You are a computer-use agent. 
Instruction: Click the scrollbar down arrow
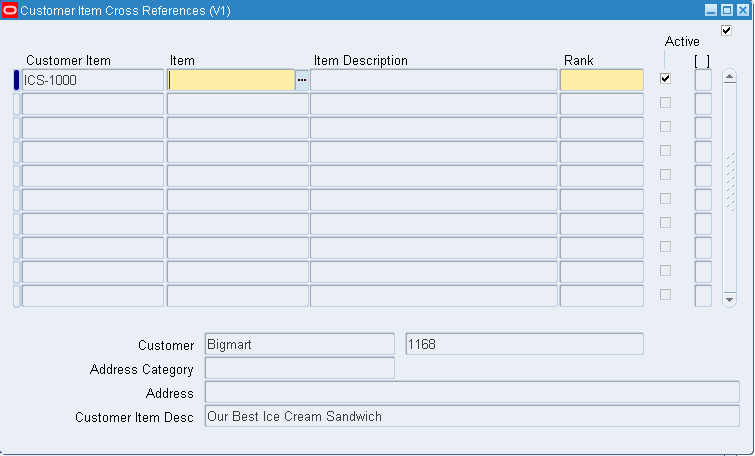729,299
